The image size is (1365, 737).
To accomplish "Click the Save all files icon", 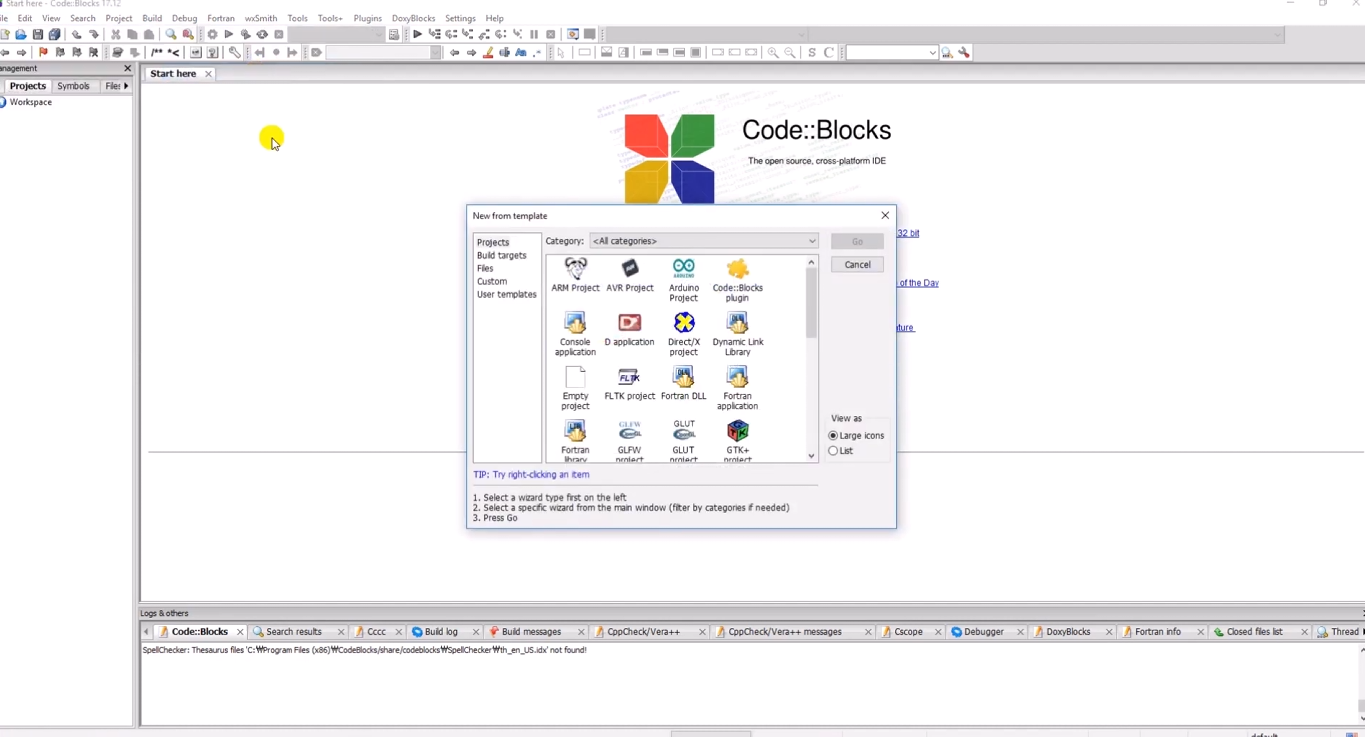I will [55, 34].
